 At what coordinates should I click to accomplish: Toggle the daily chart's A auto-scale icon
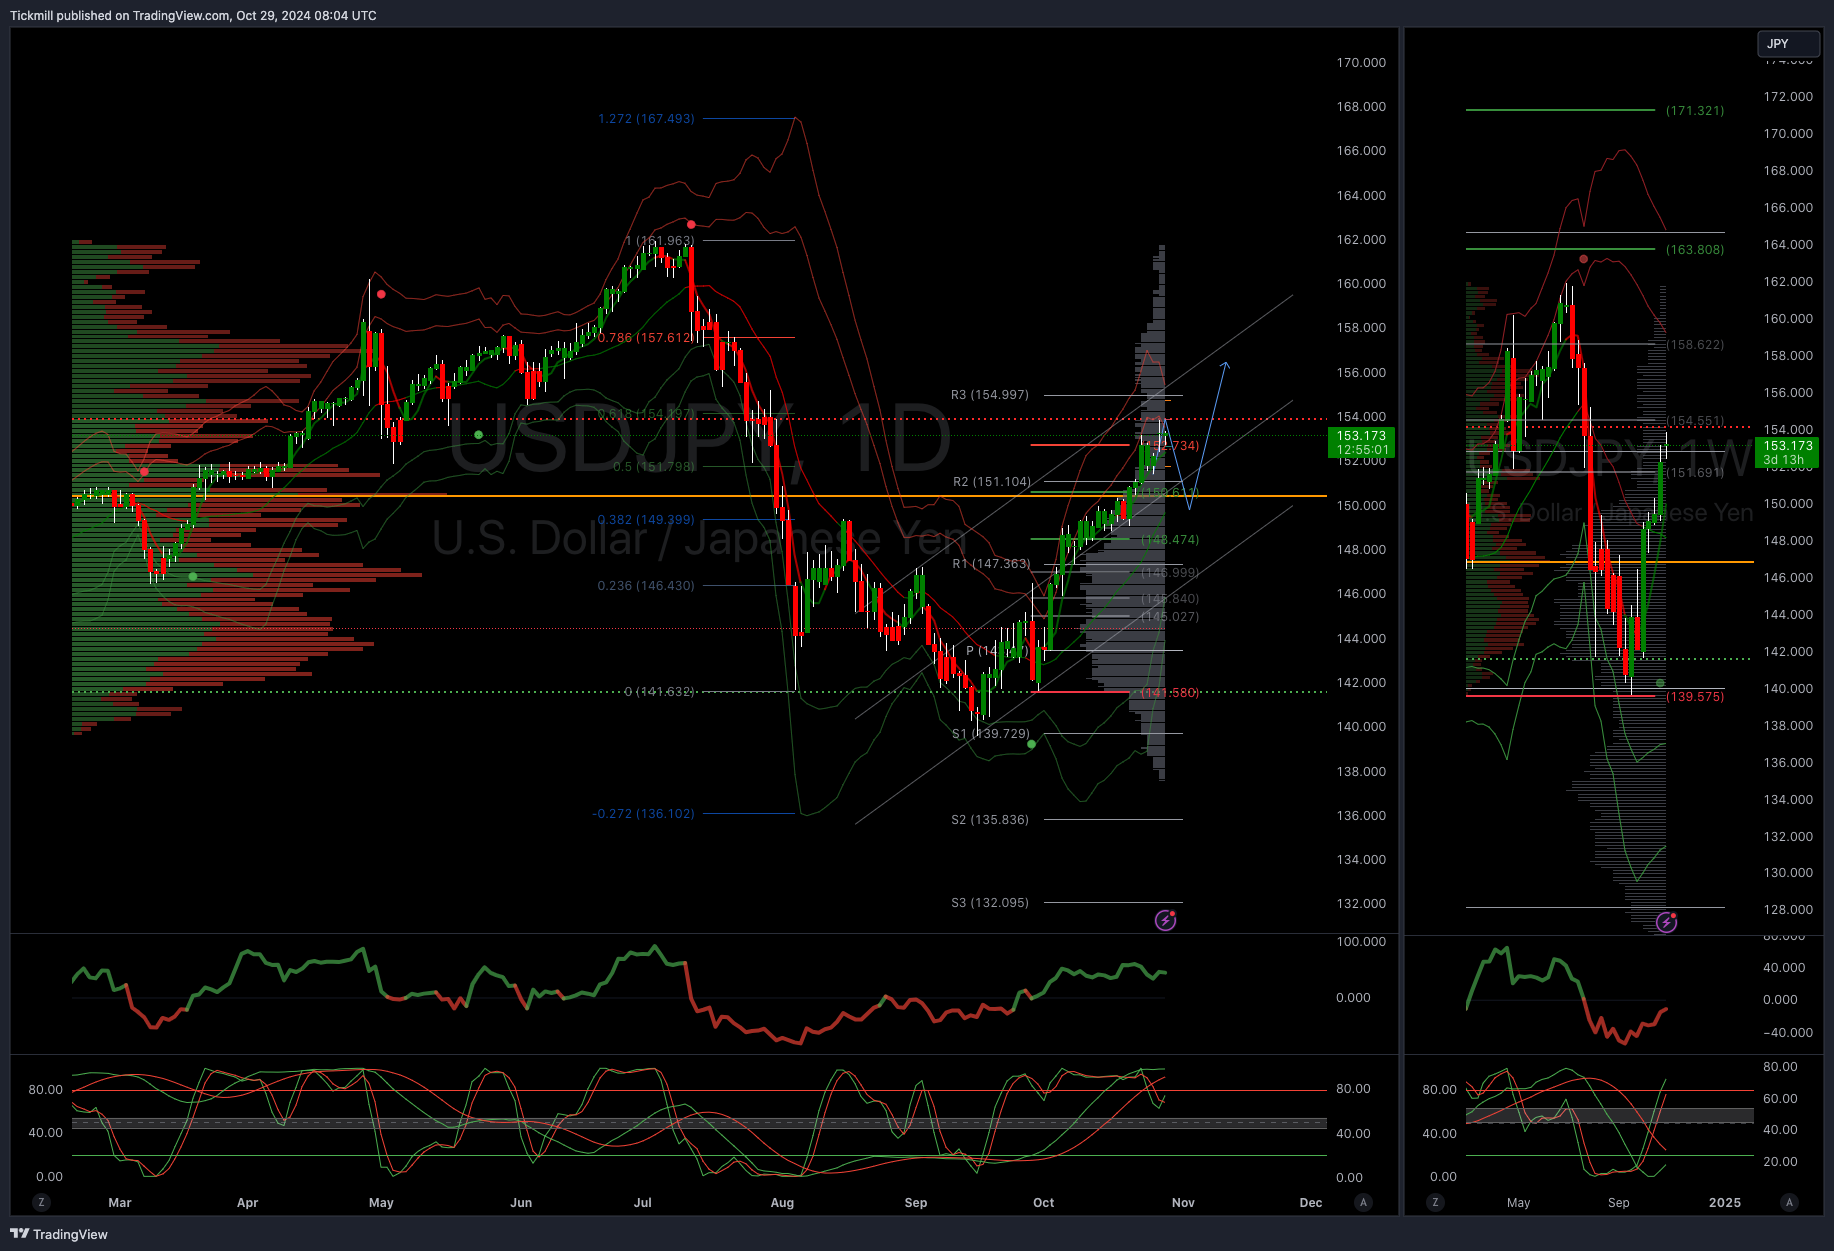pos(1363,1202)
